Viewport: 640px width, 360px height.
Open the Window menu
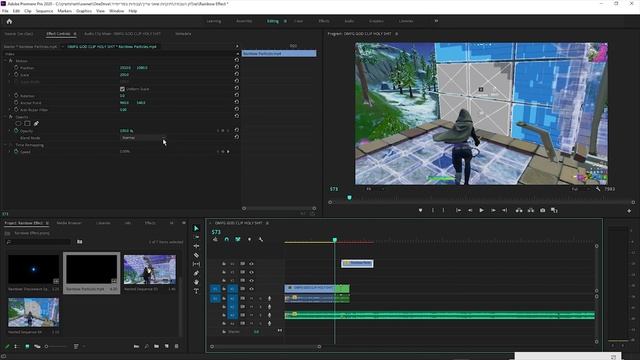coord(116,11)
